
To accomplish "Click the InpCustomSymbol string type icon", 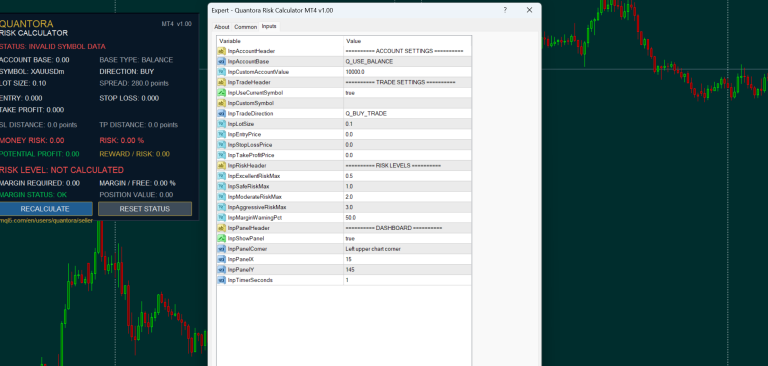I will pos(221,103).
